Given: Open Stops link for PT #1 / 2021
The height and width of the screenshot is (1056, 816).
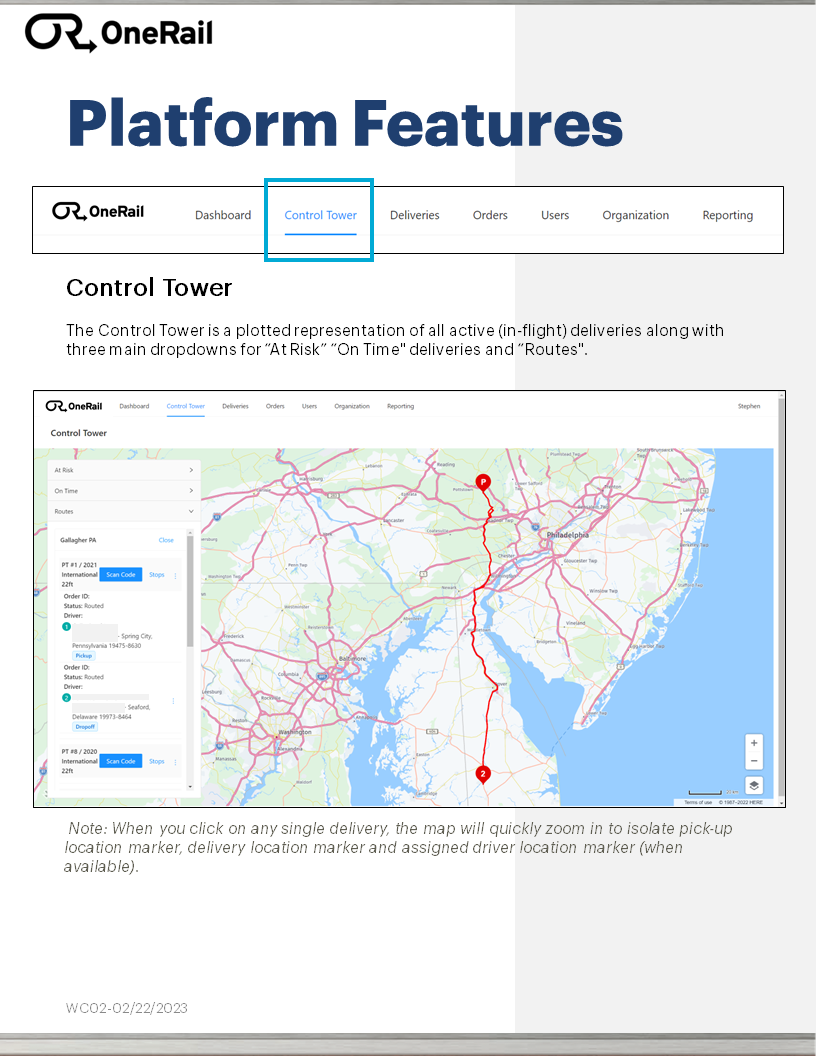Looking at the screenshot, I should tap(156, 574).
